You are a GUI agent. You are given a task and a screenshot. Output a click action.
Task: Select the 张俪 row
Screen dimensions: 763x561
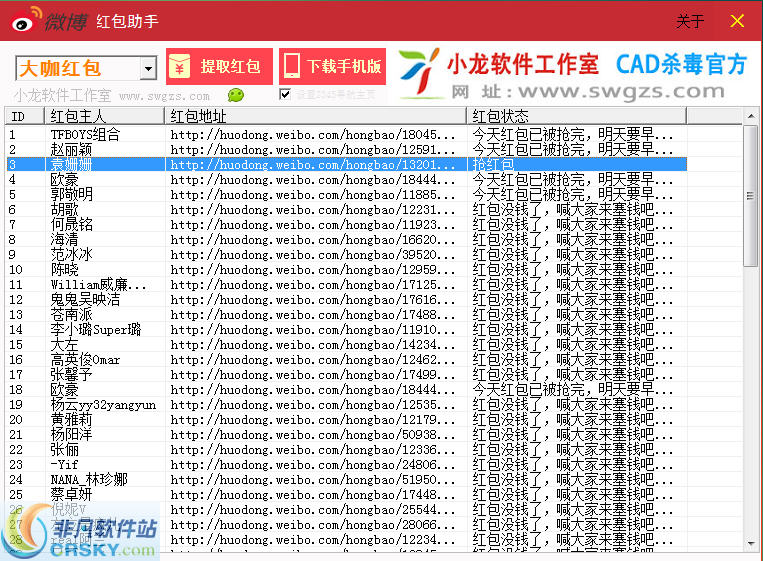pos(346,450)
